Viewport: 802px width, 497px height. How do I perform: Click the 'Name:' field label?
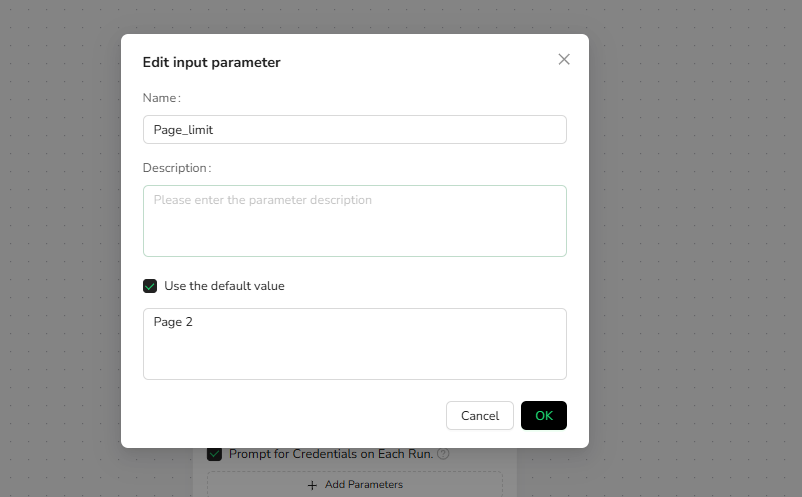pos(161,98)
